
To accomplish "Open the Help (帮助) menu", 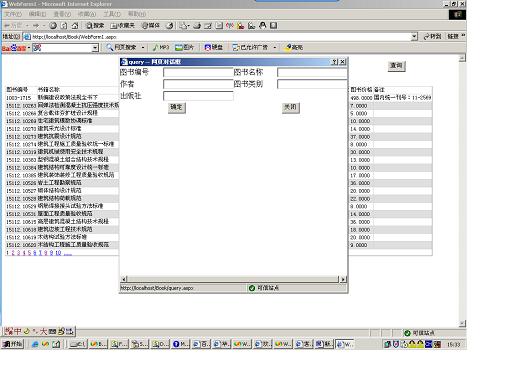I will pyautogui.click(x=137, y=14).
